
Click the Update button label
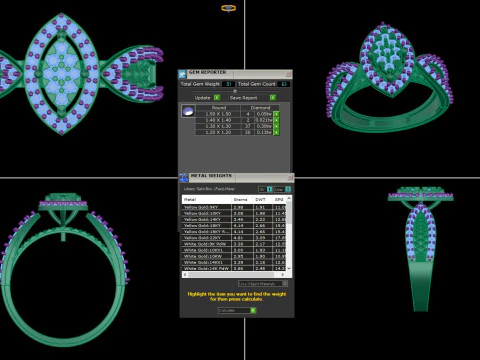[x=202, y=98]
